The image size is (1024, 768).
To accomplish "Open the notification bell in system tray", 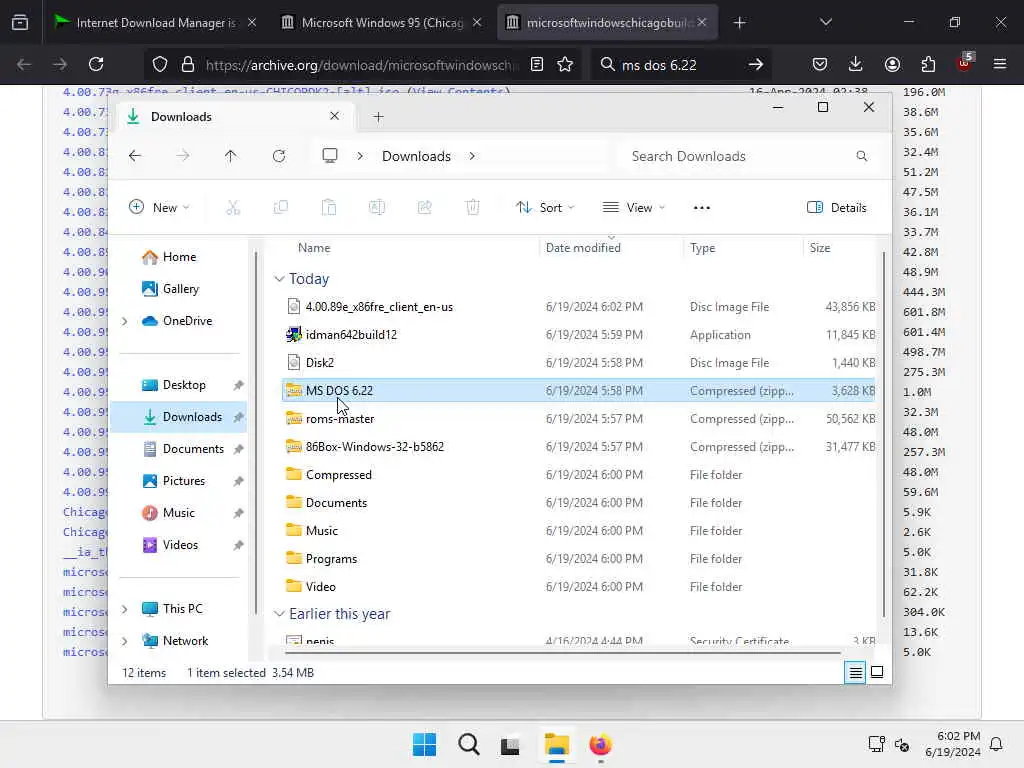I will click(996, 744).
